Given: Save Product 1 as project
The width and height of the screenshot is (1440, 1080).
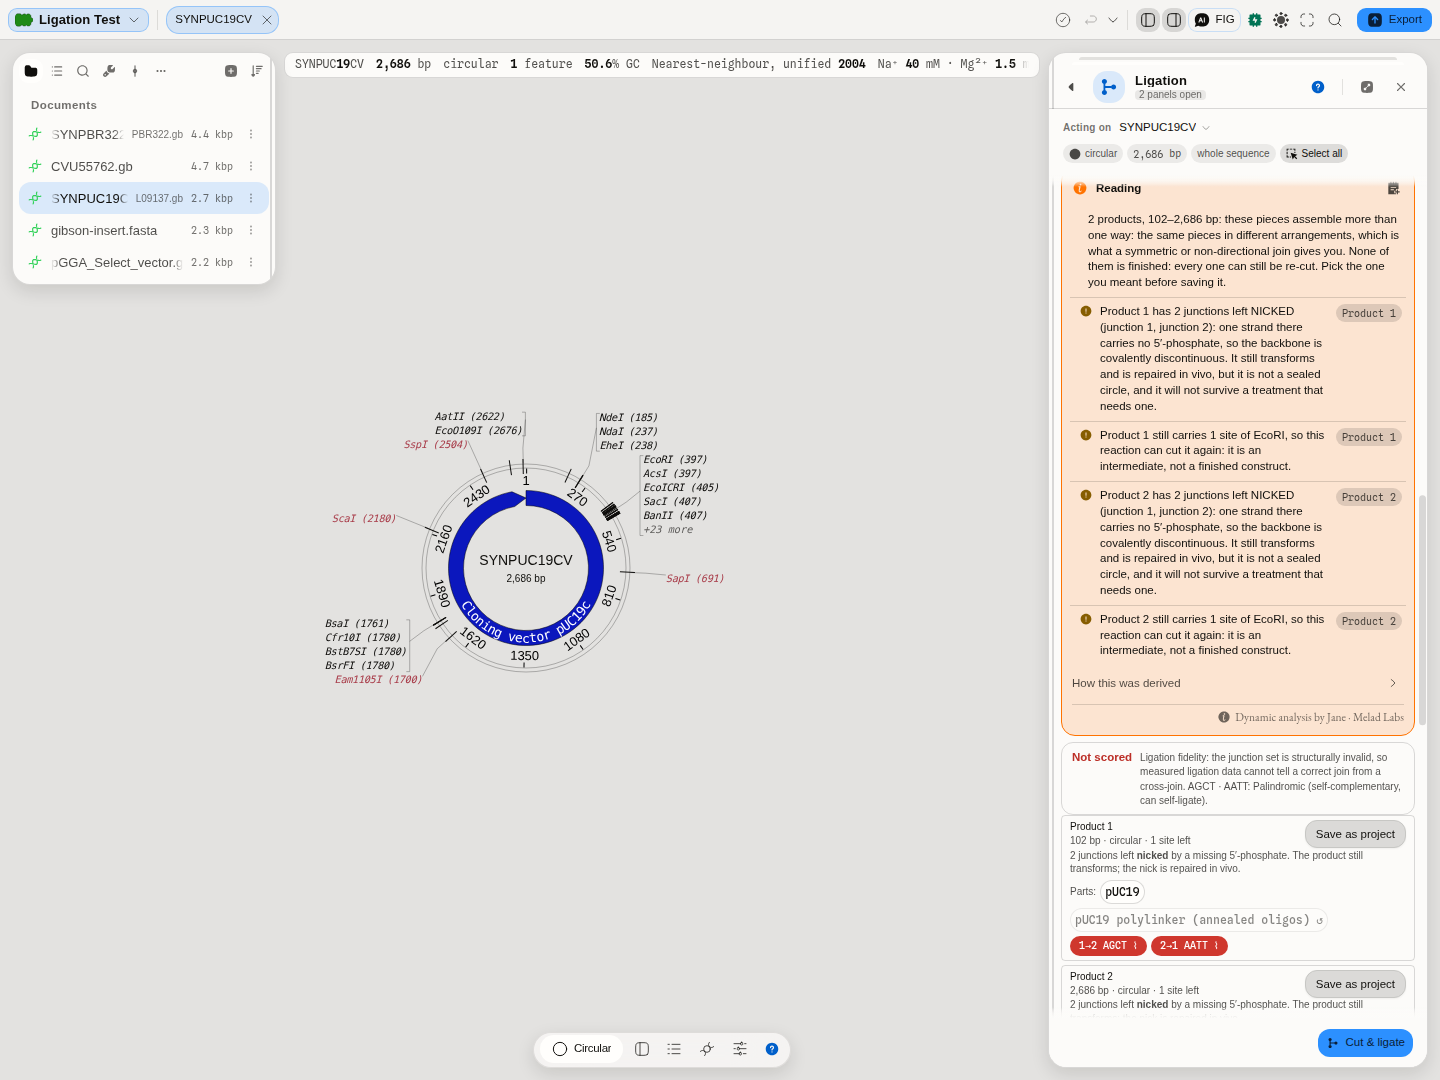Looking at the screenshot, I should [x=1355, y=834].
